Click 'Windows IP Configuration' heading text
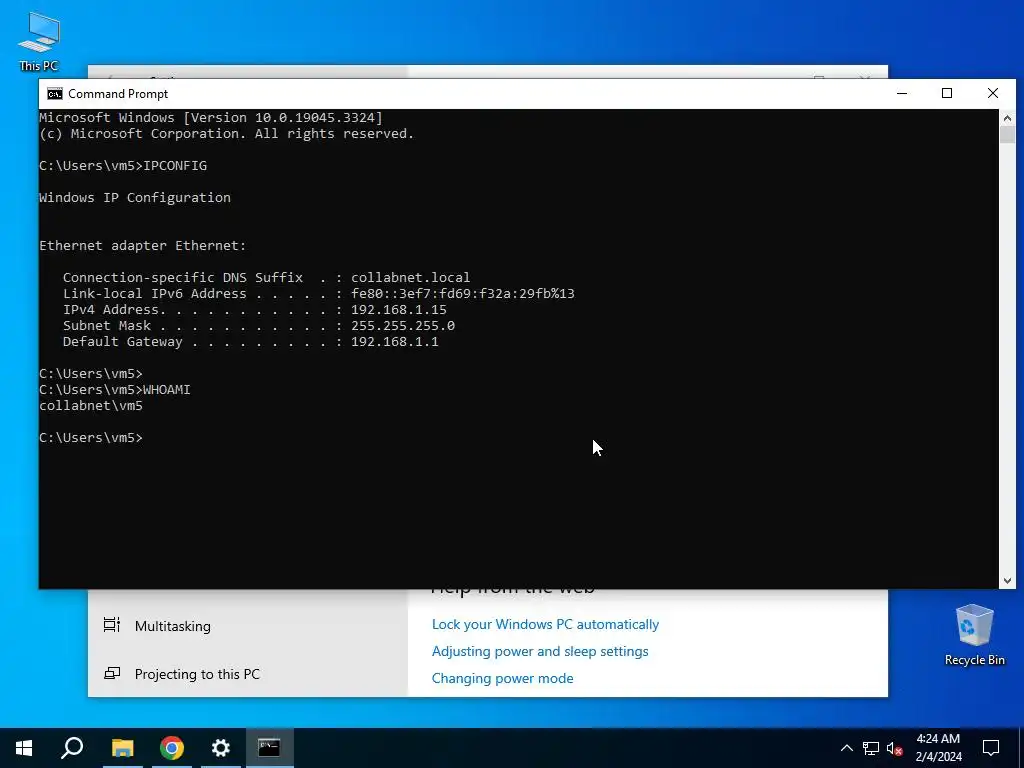The width and height of the screenshot is (1024, 768). 135,197
